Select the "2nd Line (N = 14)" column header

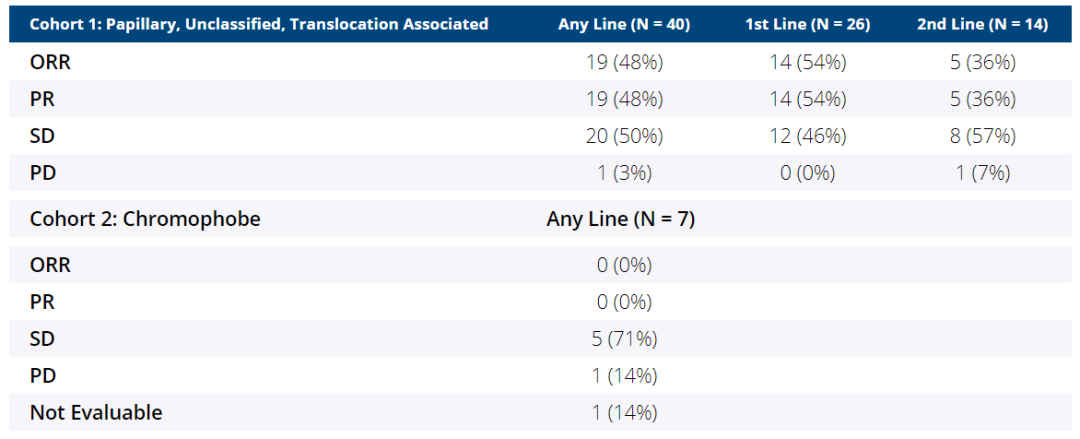[982, 24]
